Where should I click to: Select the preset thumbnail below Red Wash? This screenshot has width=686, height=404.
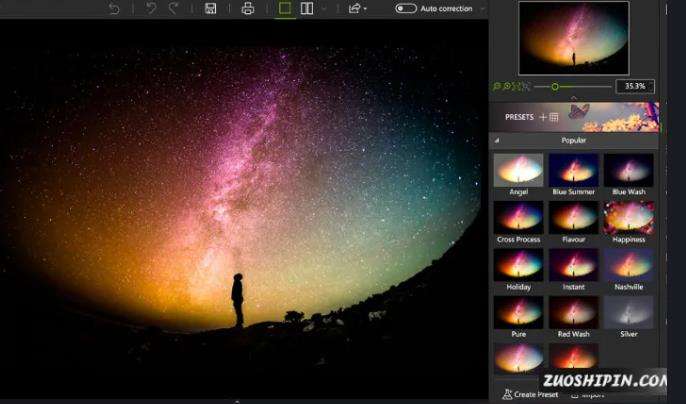point(574,356)
